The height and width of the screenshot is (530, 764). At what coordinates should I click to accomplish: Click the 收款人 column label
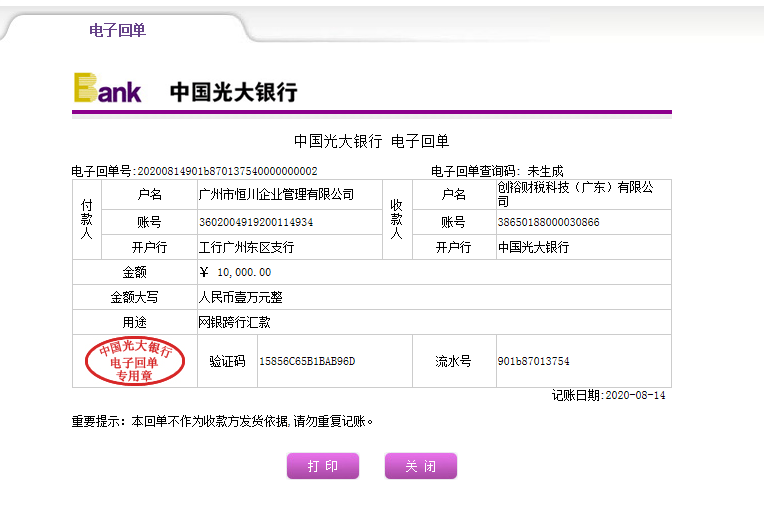pyautogui.click(x=397, y=219)
